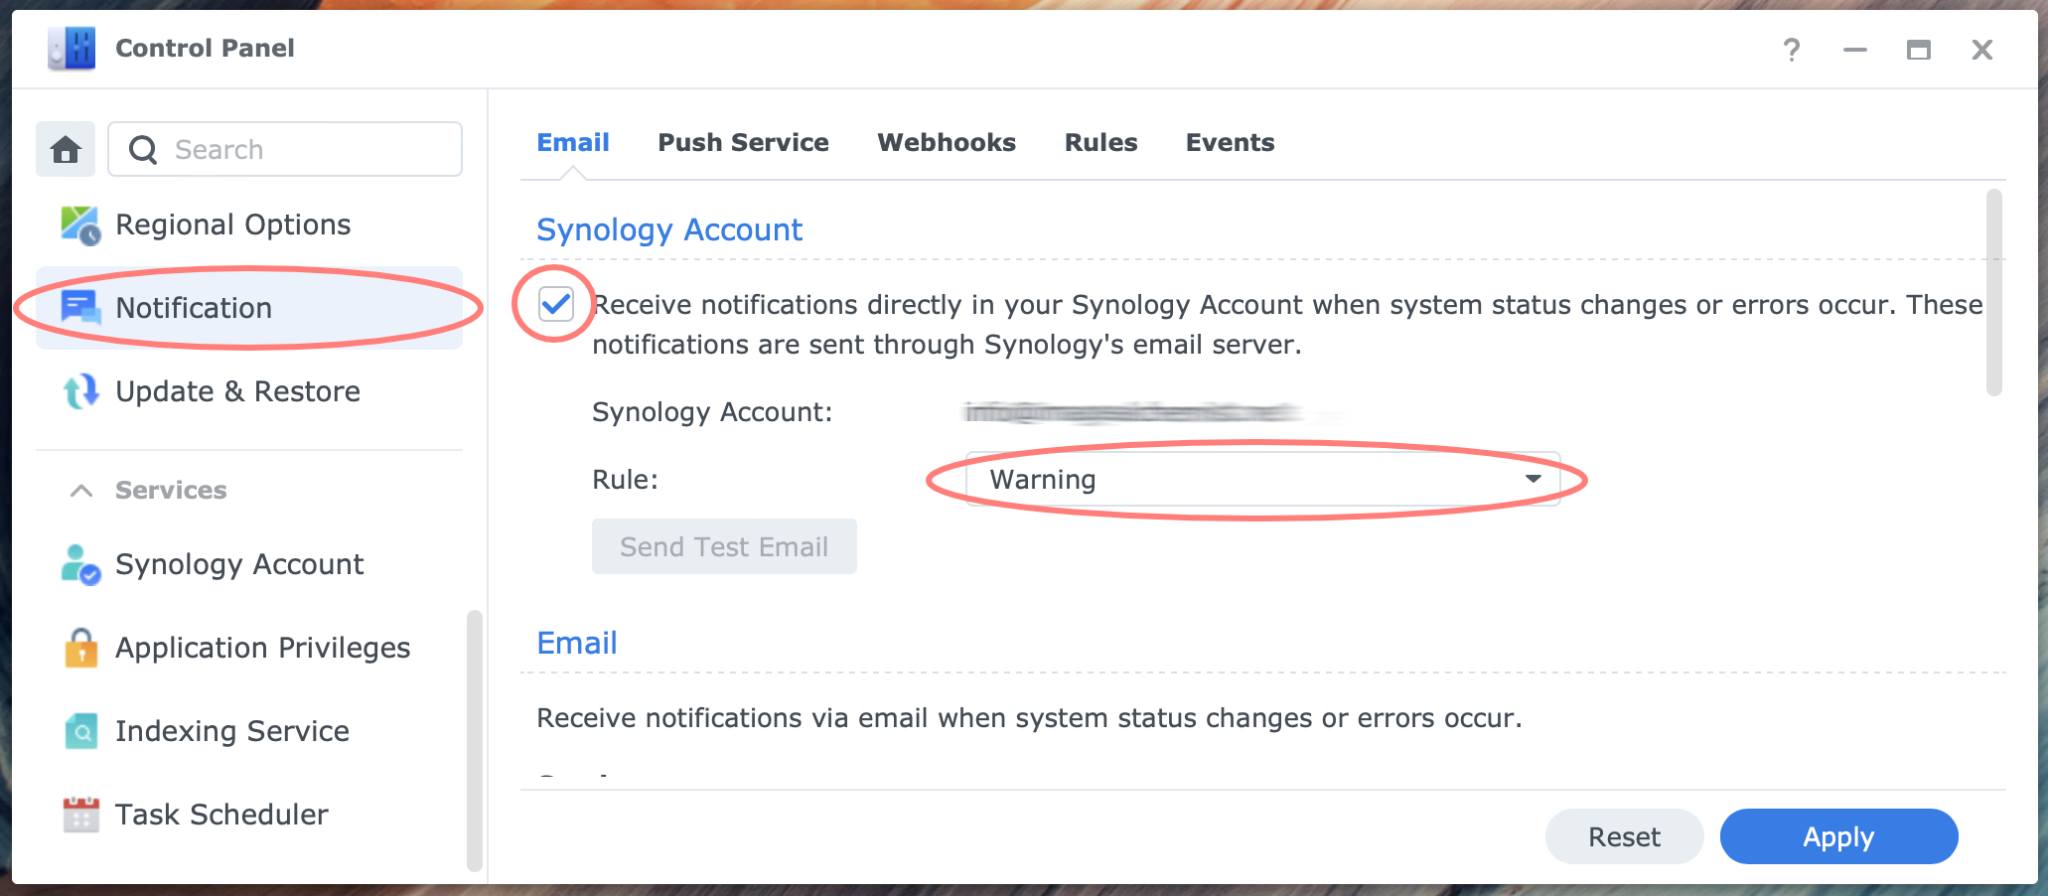Open Application Privileges settings
Image resolution: width=2048 pixels, height=896 pixels.
[262, 647]
